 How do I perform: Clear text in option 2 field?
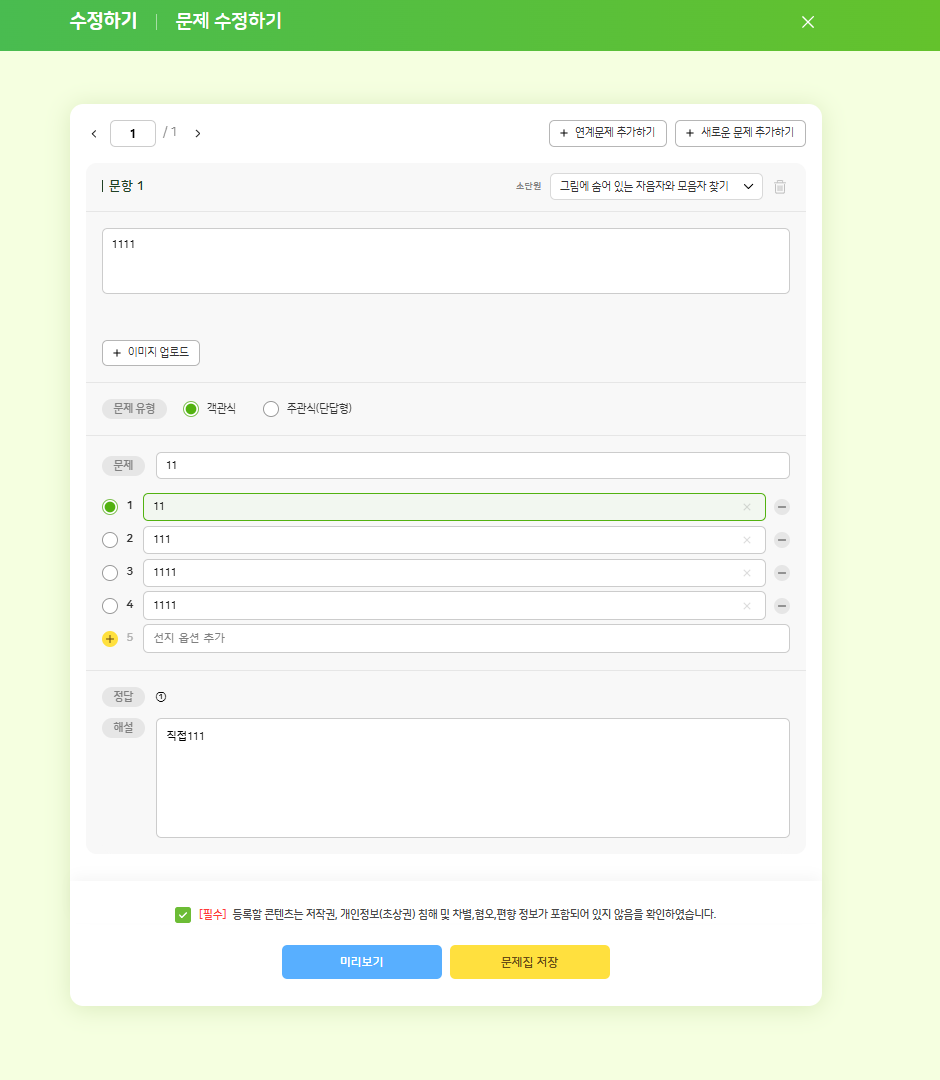[x=746, y=540]
